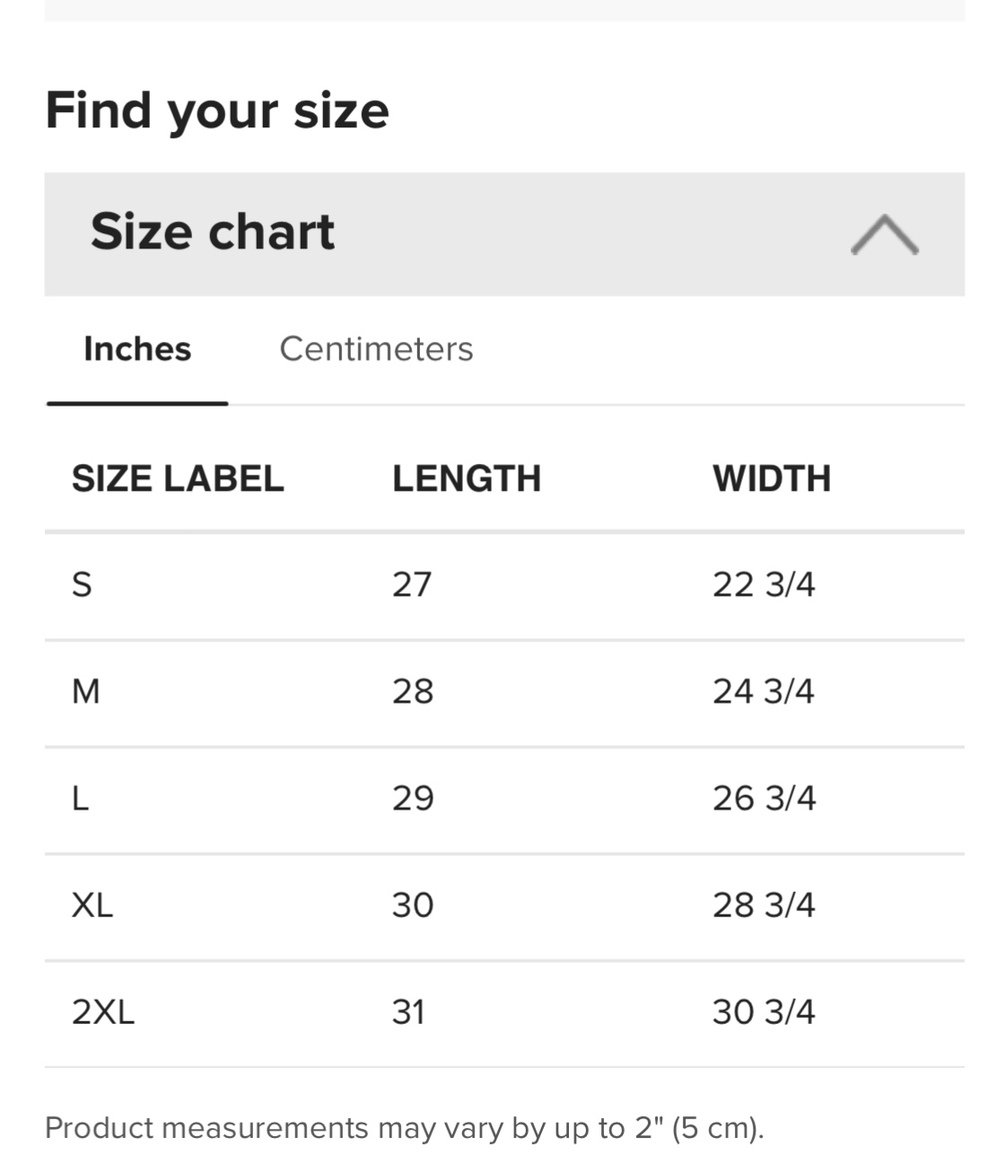
Task: Click the length value 29
Action: pos(412,798)
